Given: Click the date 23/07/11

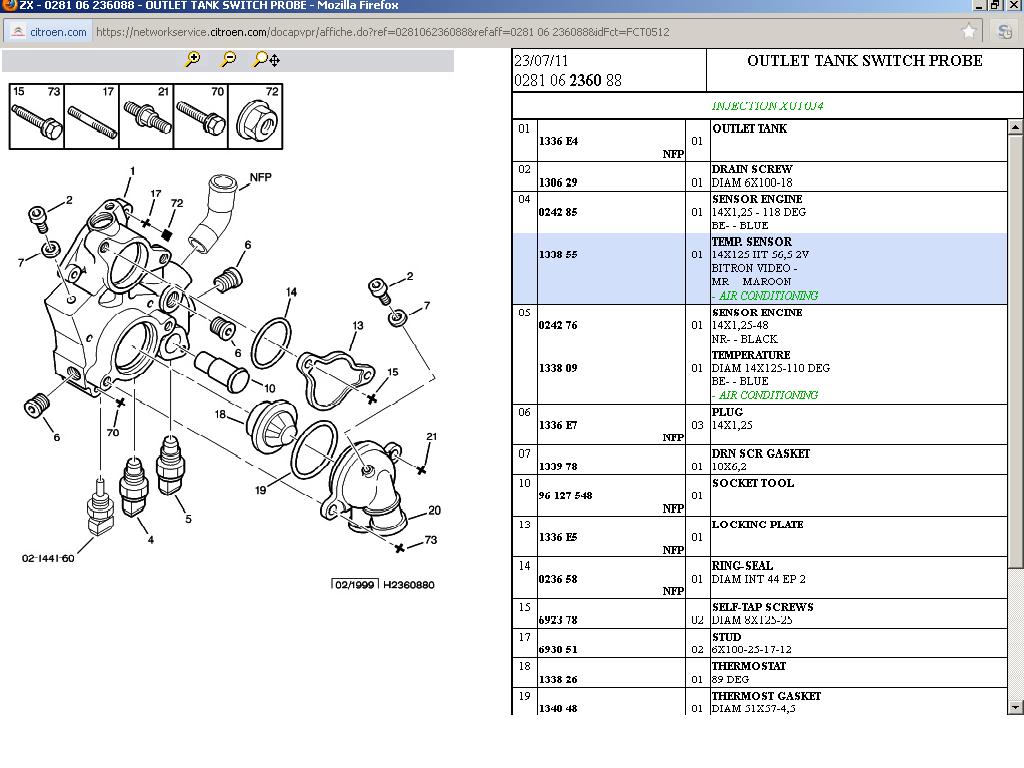Looking at the screenshot, I should (541, 61).
